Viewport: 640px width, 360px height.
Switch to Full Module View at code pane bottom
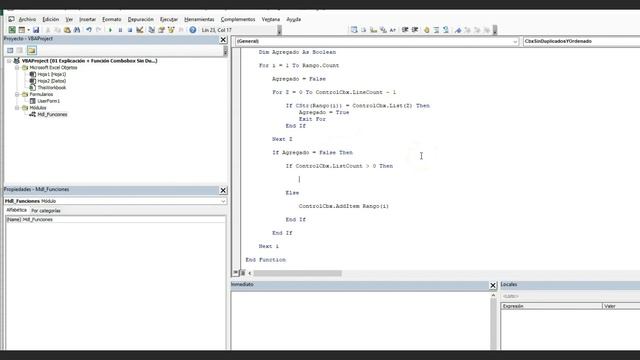[242, 273]
